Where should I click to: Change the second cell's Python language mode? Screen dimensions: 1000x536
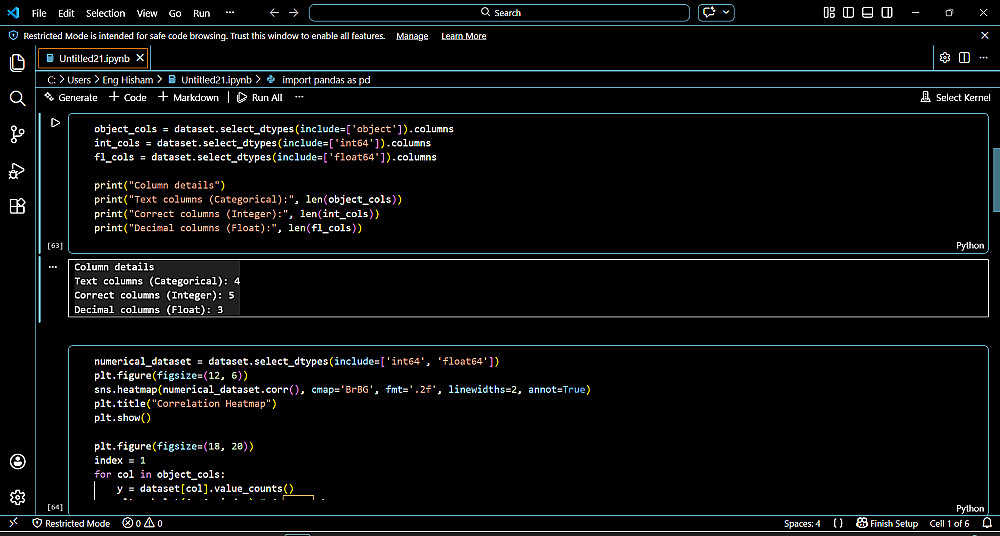coord(970,509)
